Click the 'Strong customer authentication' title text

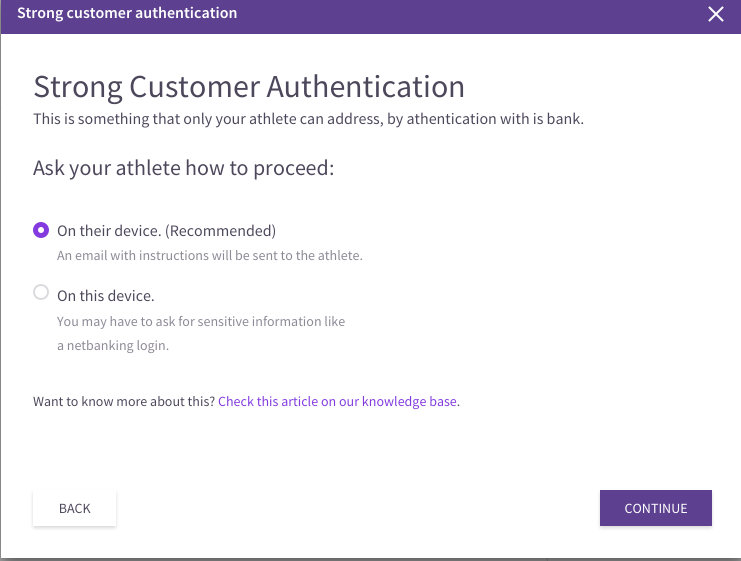(127, 13)
